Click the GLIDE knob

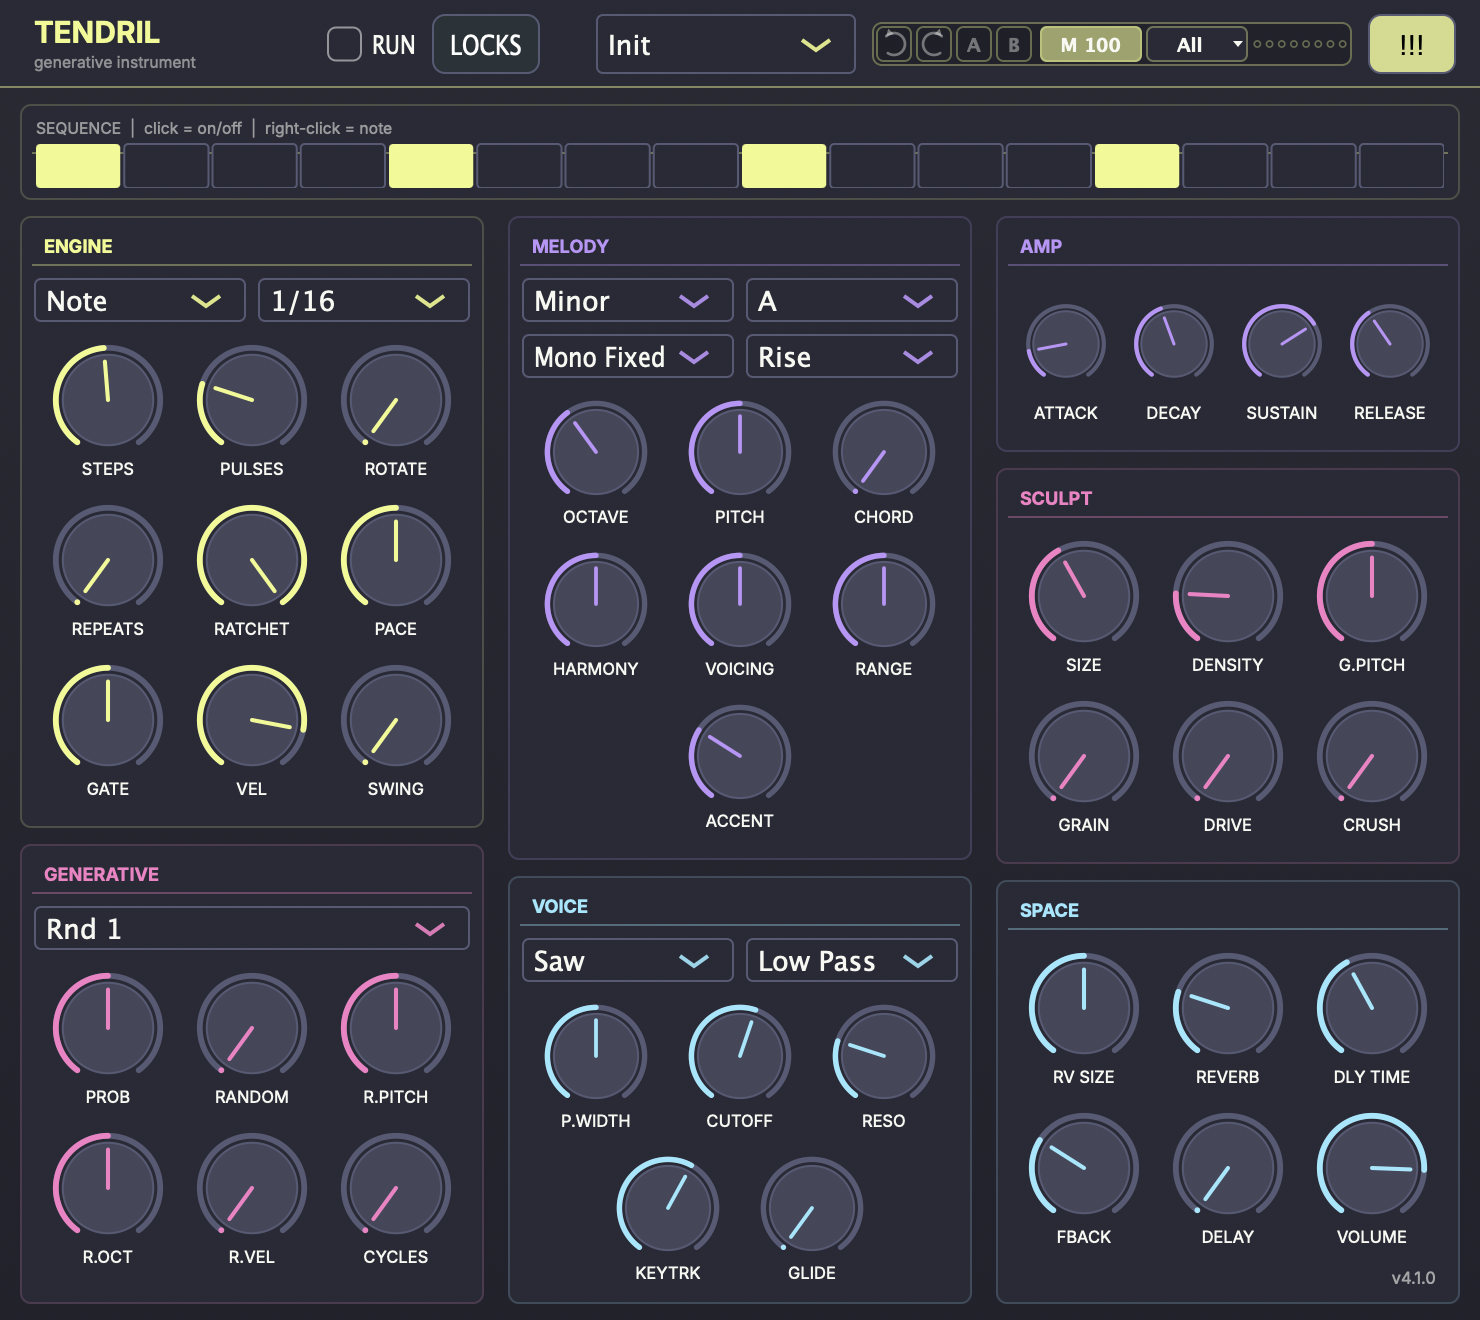click(812, 1207)
